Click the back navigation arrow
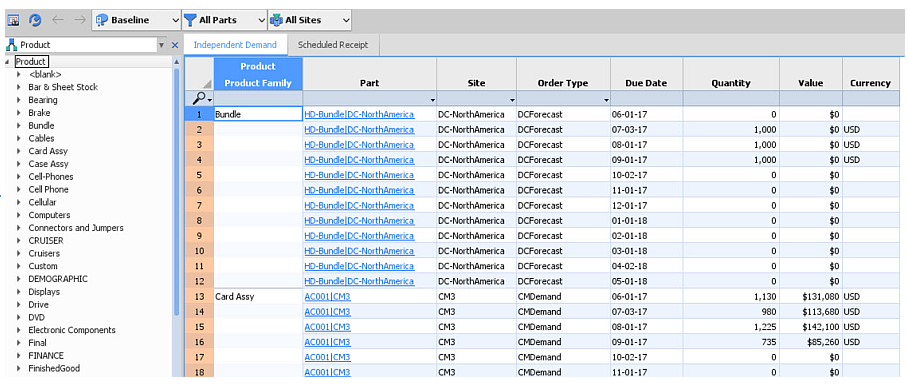The image size is (908, 390). pos(57,20)
